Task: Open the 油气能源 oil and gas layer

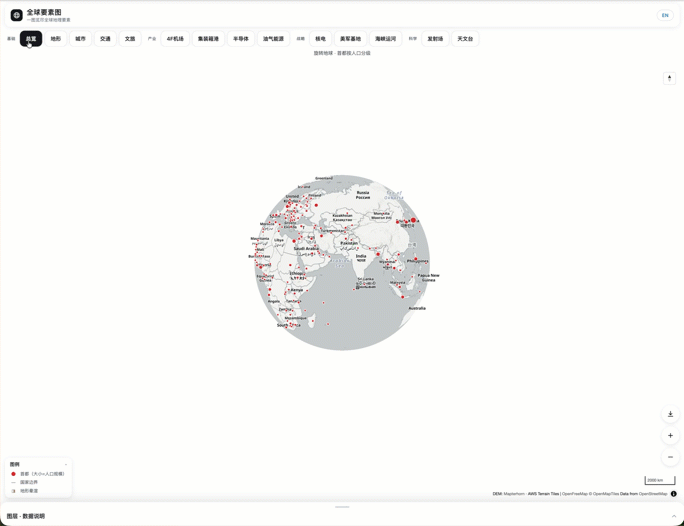Action: point(273,39)
